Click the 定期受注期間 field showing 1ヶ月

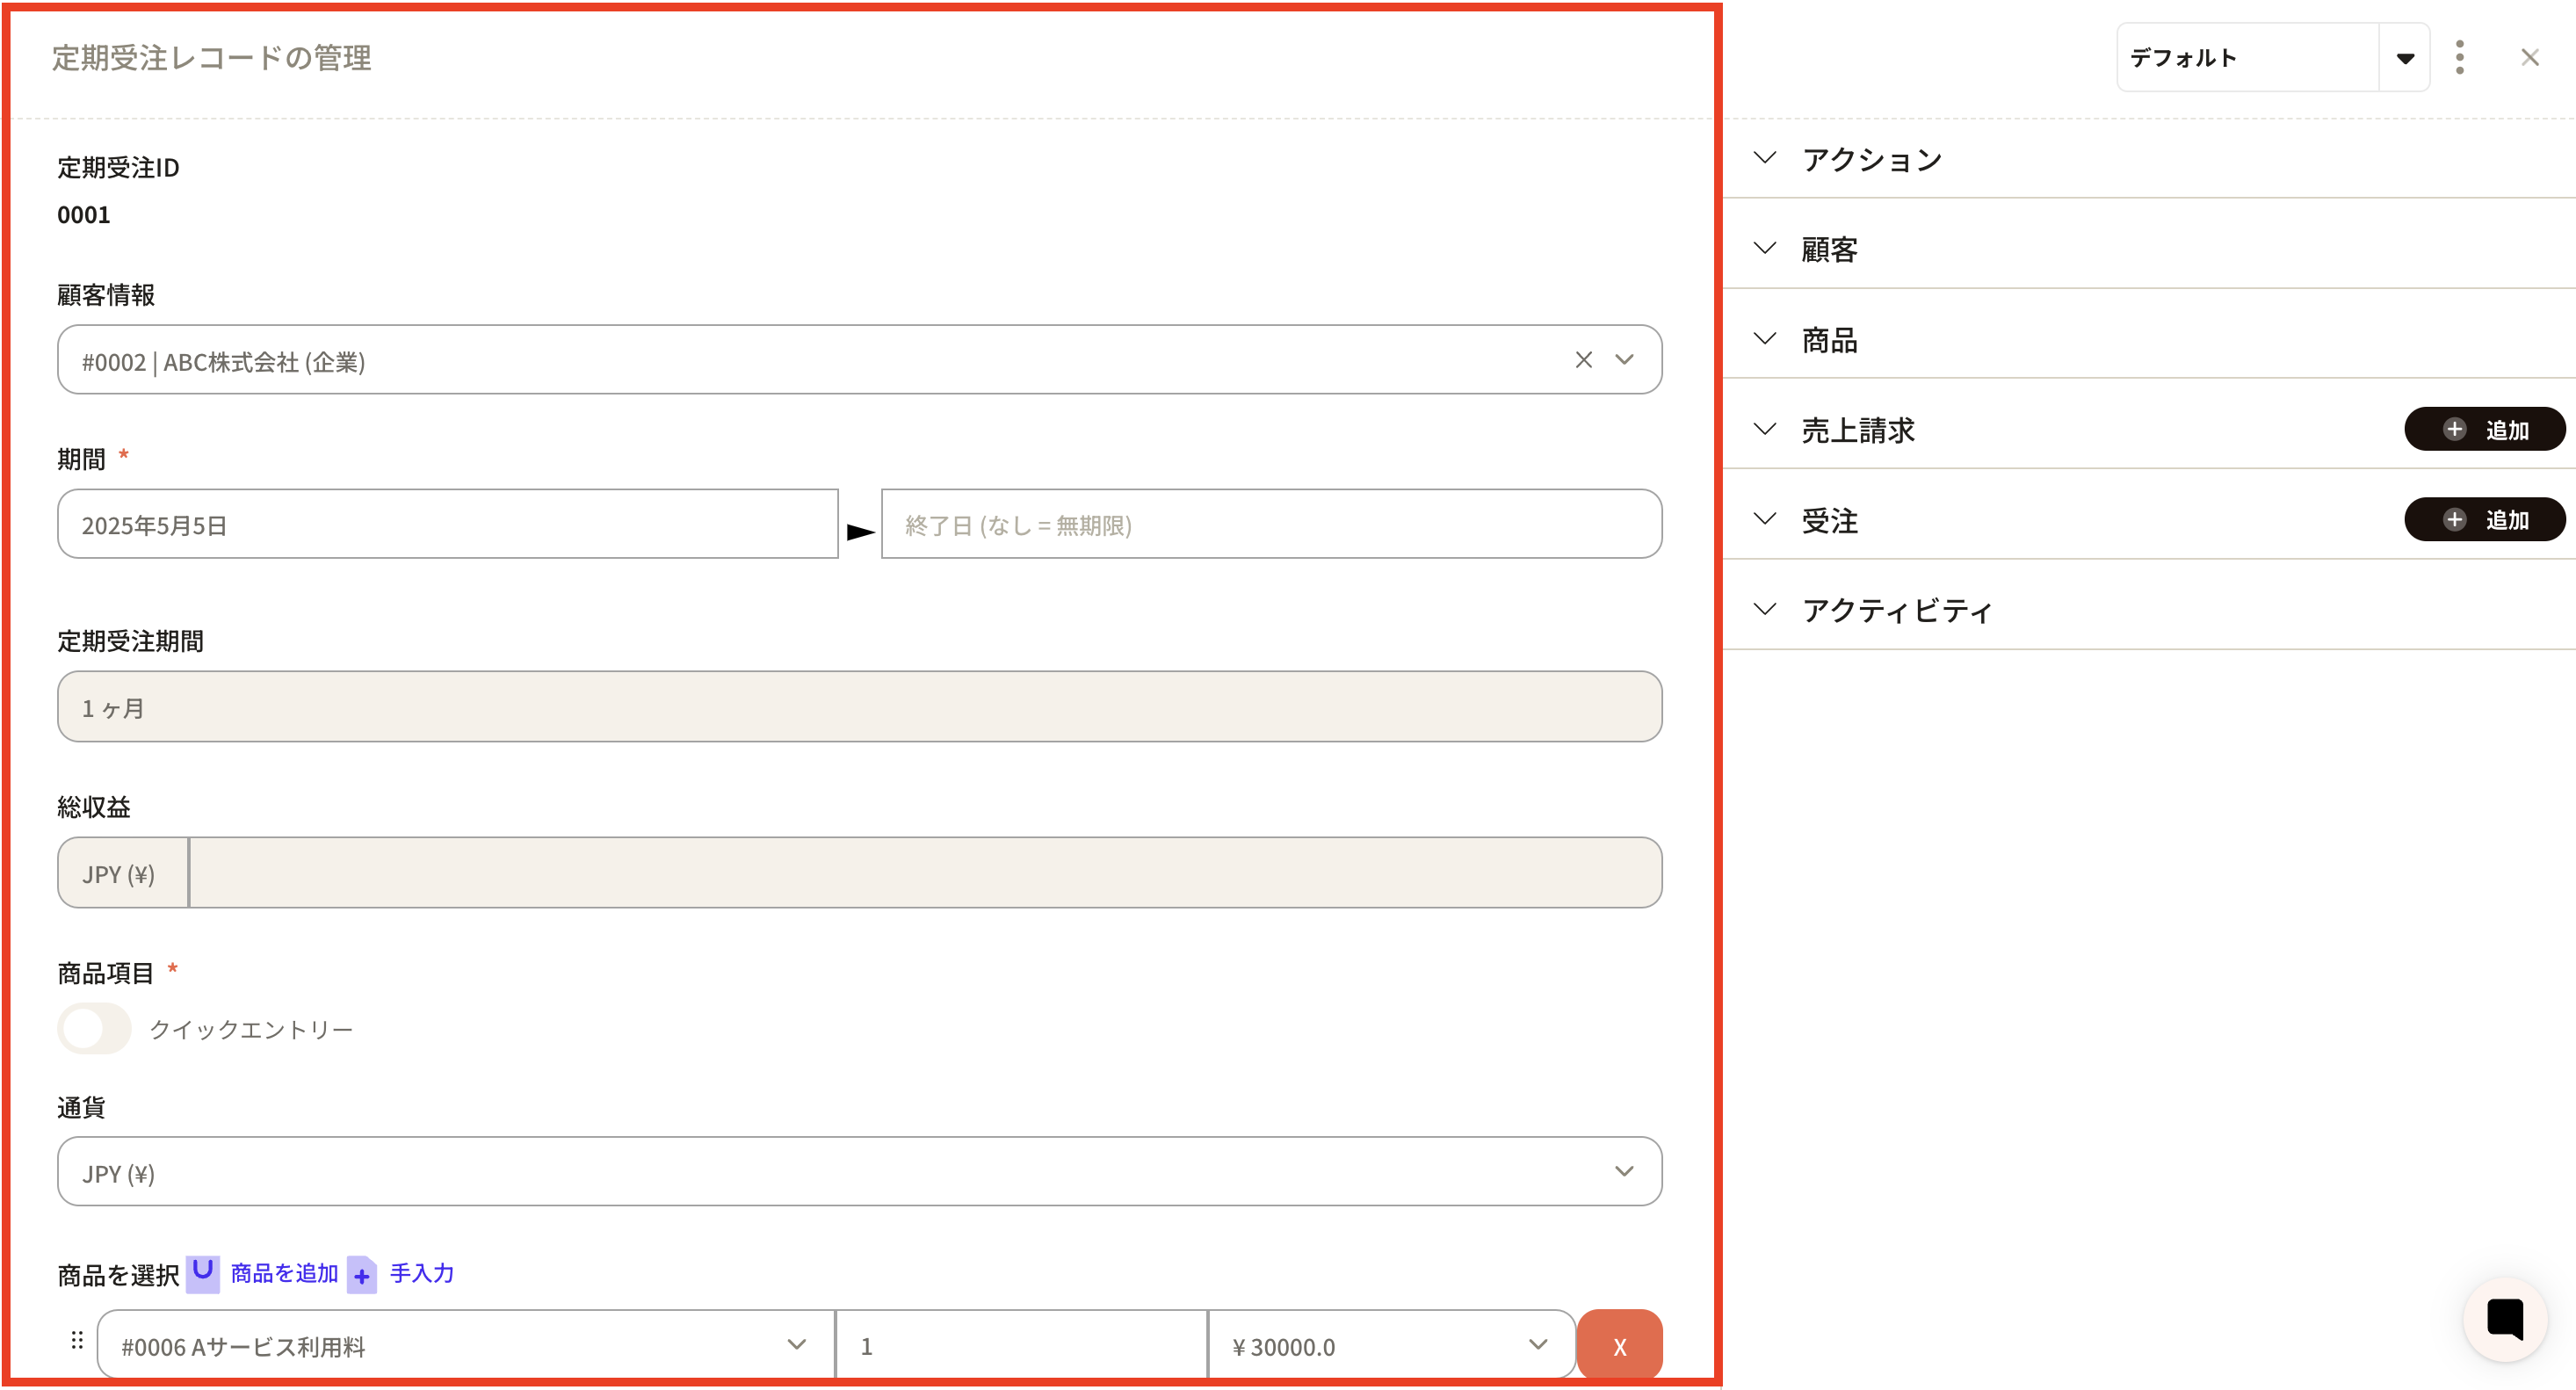[860, 707]
